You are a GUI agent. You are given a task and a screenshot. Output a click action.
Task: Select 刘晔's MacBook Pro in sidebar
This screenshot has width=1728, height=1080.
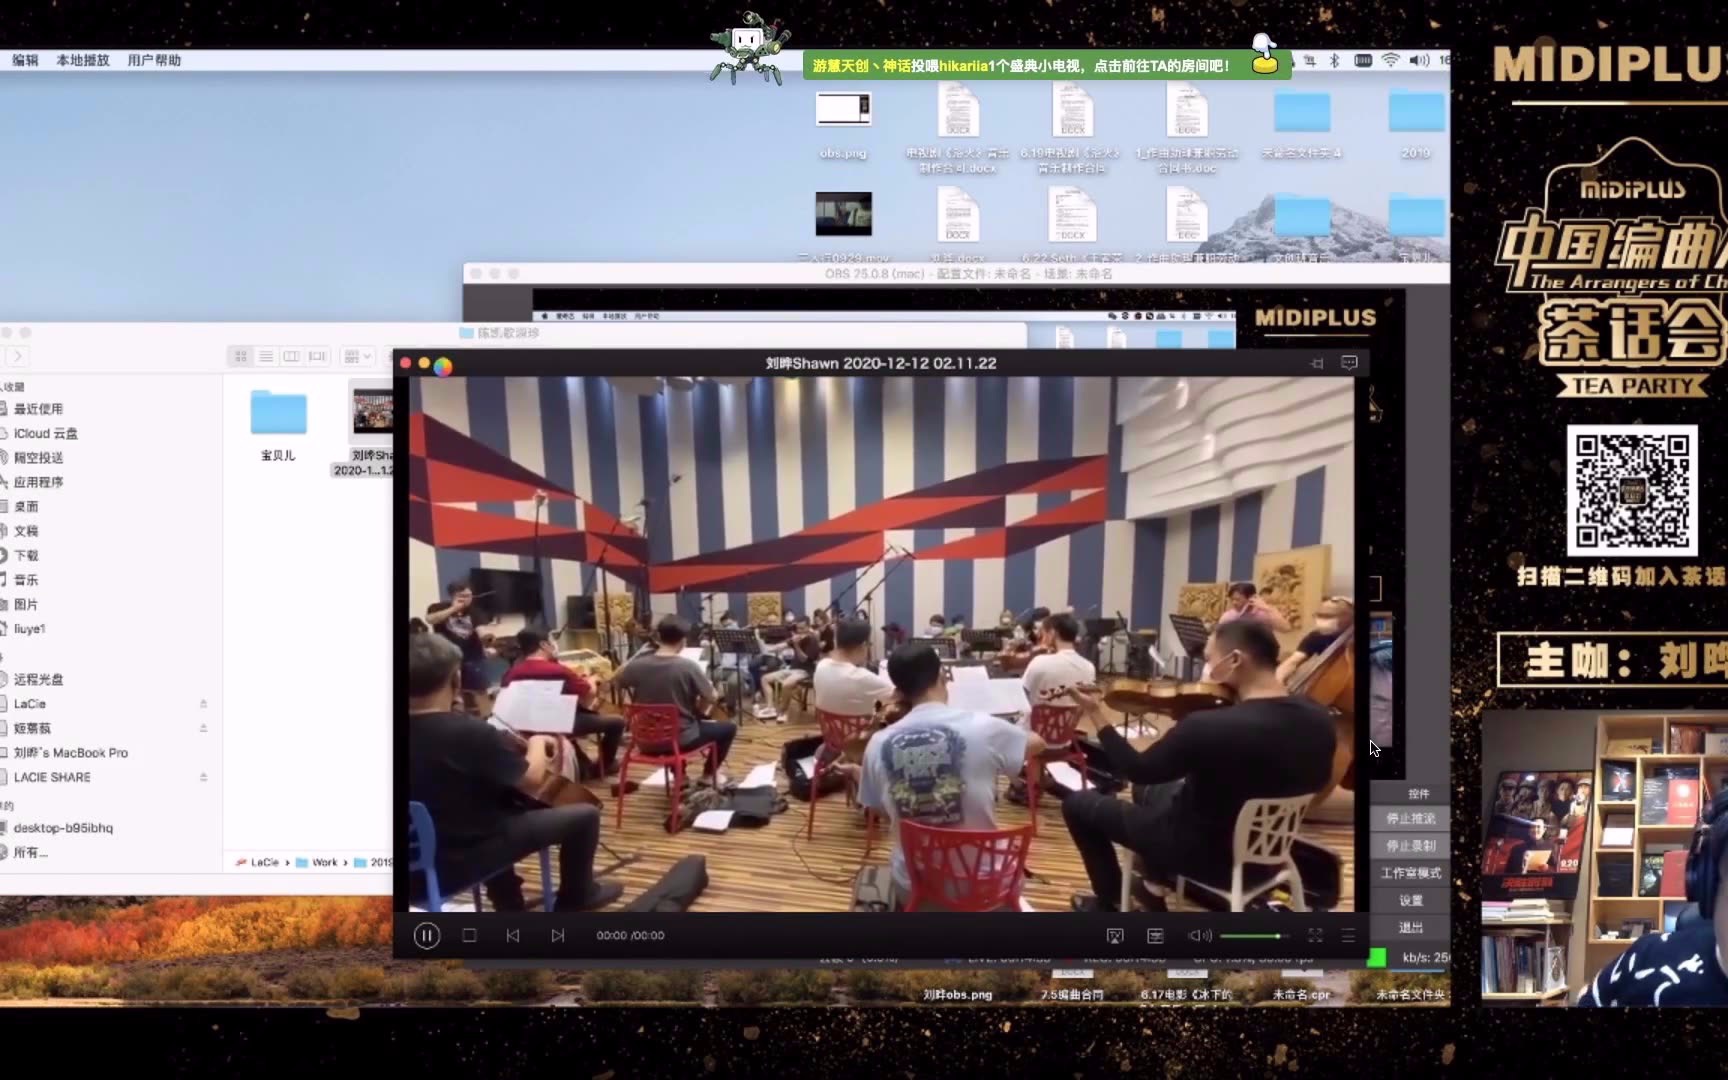point(70,753)
